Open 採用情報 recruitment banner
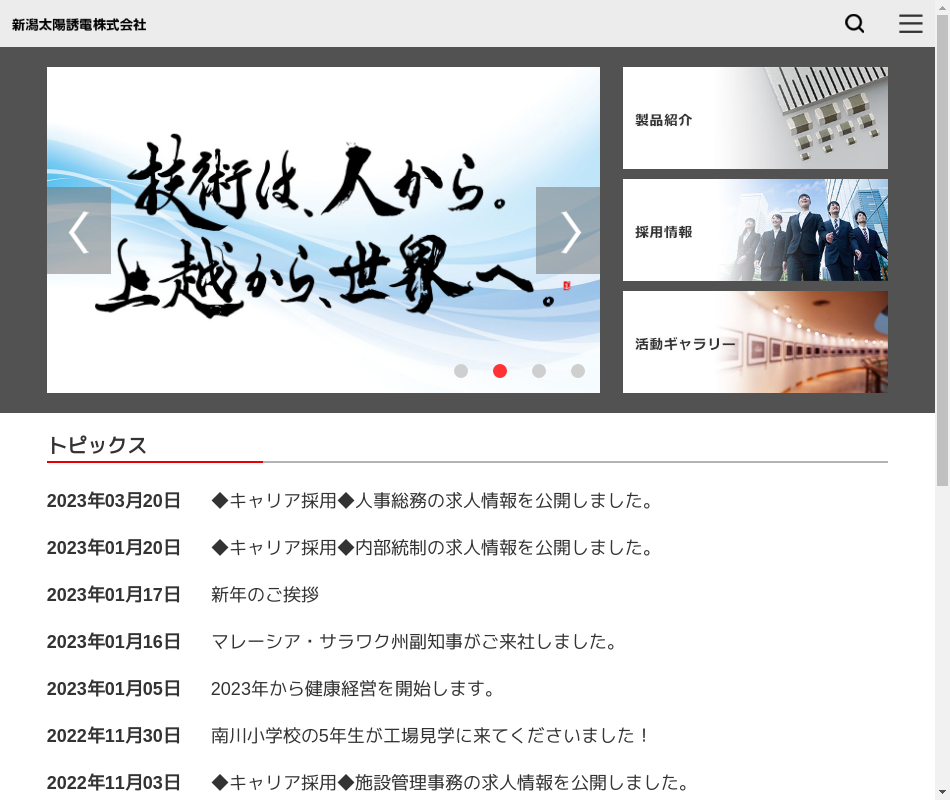Viewport: 950px width, 800px height. coord(755,230)
